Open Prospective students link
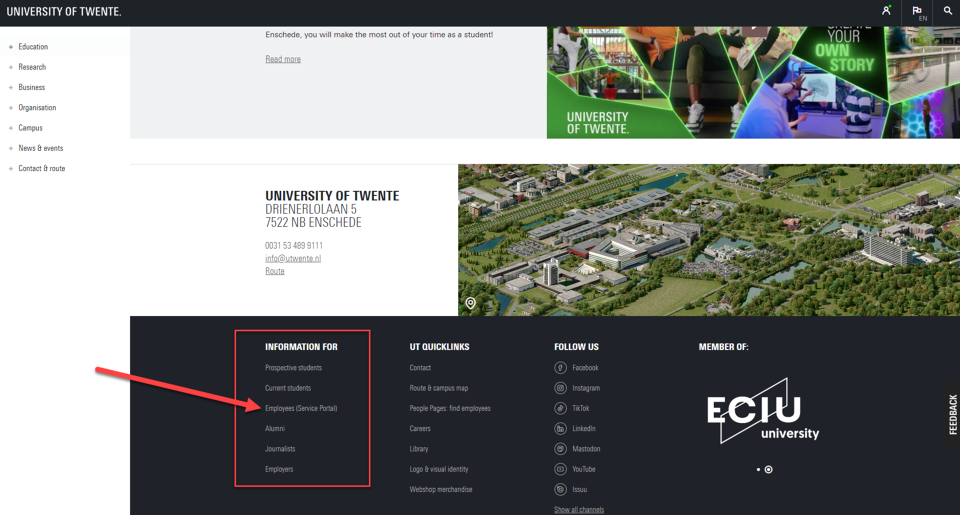The height and width of the screenshot is (515, 960). (x=293, y=367)
